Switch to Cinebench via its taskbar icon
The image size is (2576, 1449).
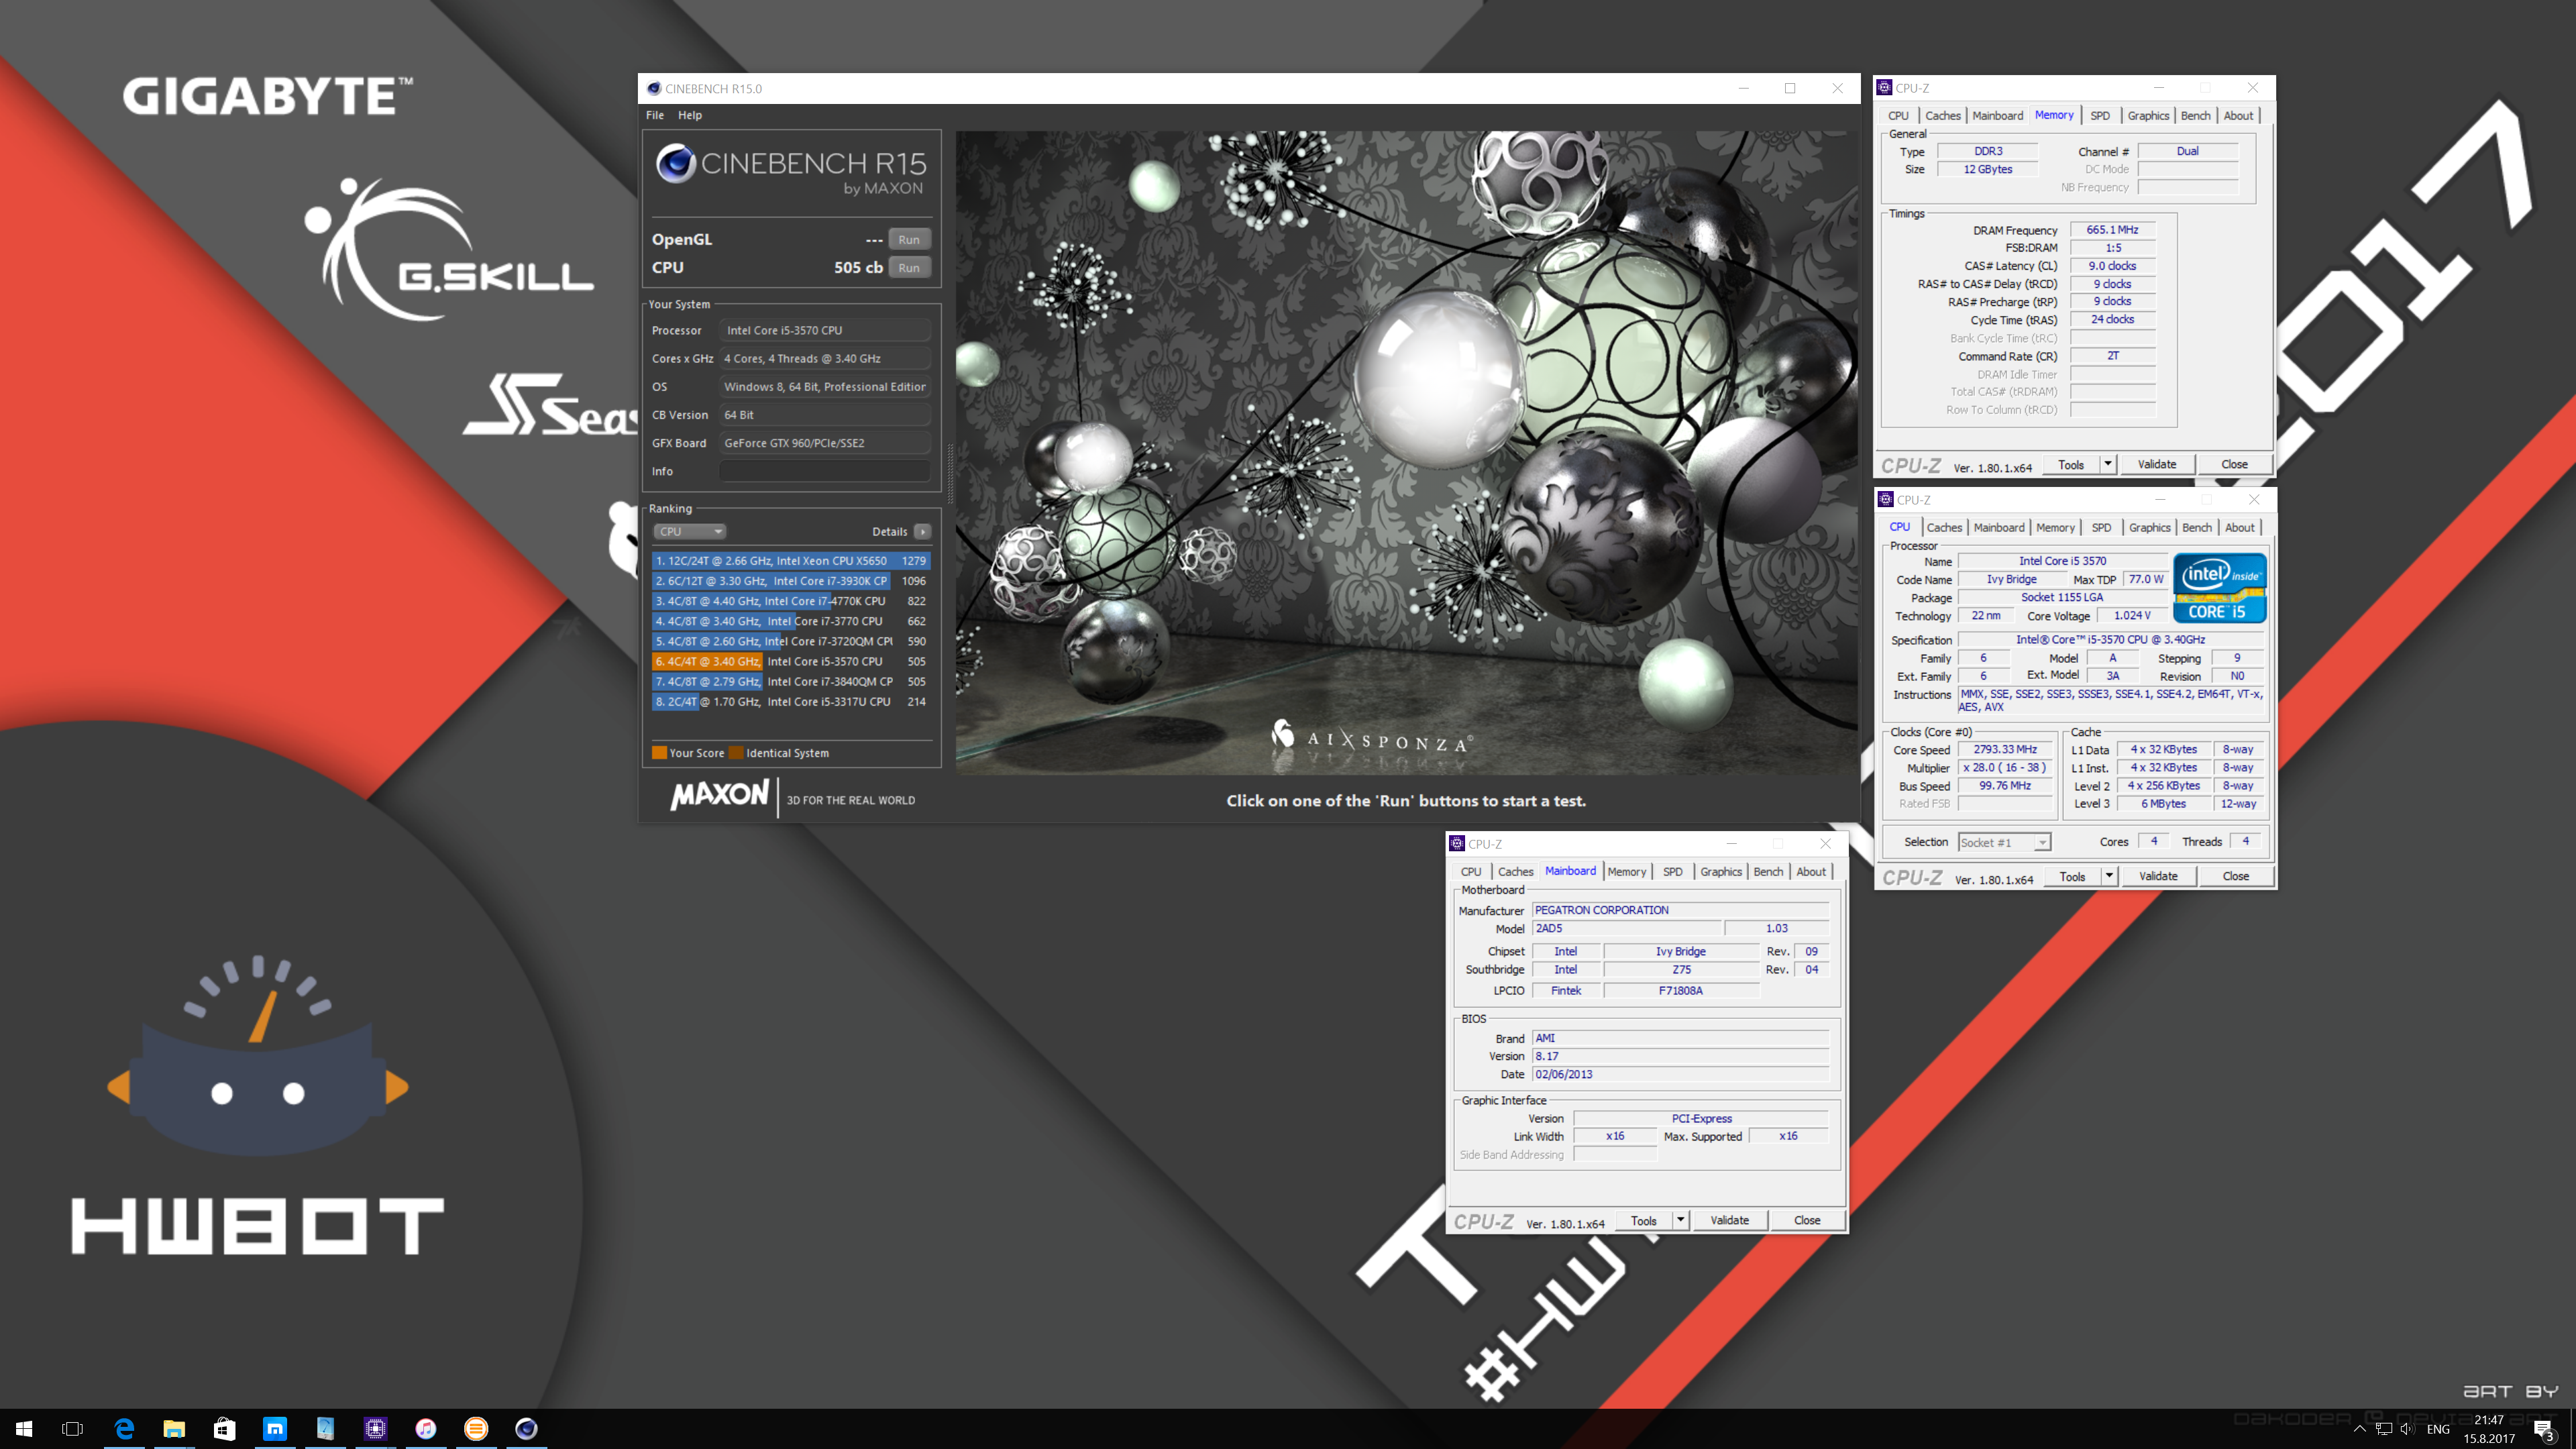coord(526,1429)
